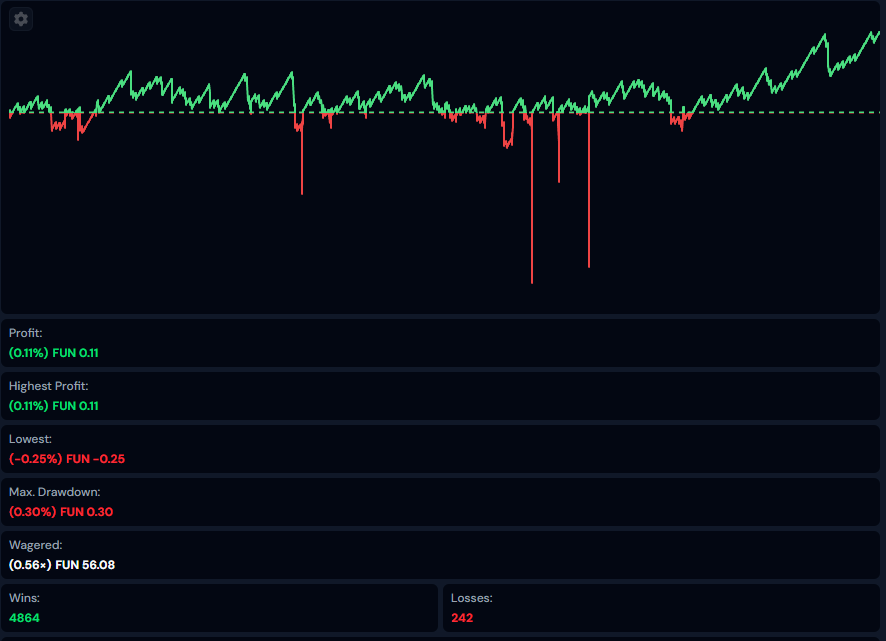
Task: Click the "Max. Drawdown:" label
Action: click(x=55, y=491)
